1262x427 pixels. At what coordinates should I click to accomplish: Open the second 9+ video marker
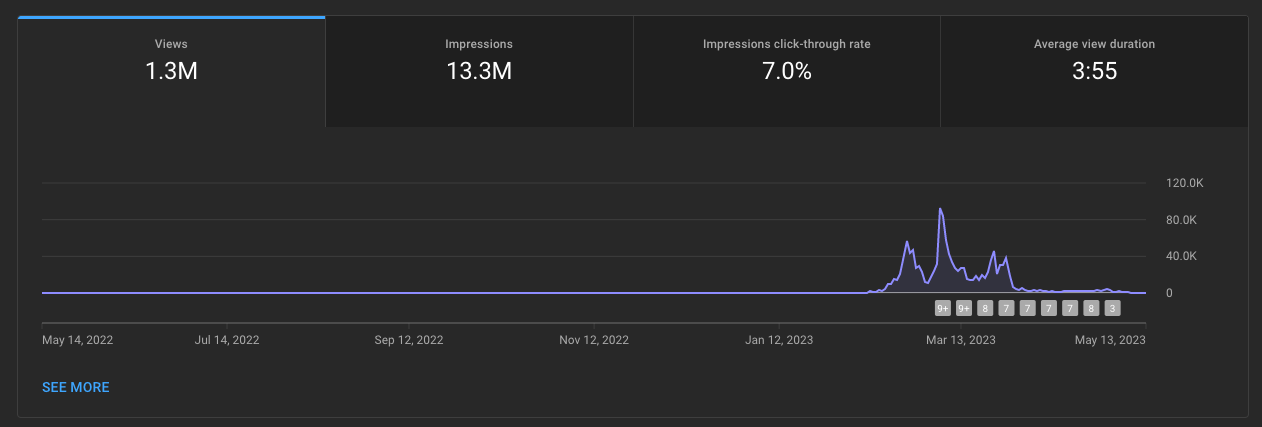[x=964, y=308]
